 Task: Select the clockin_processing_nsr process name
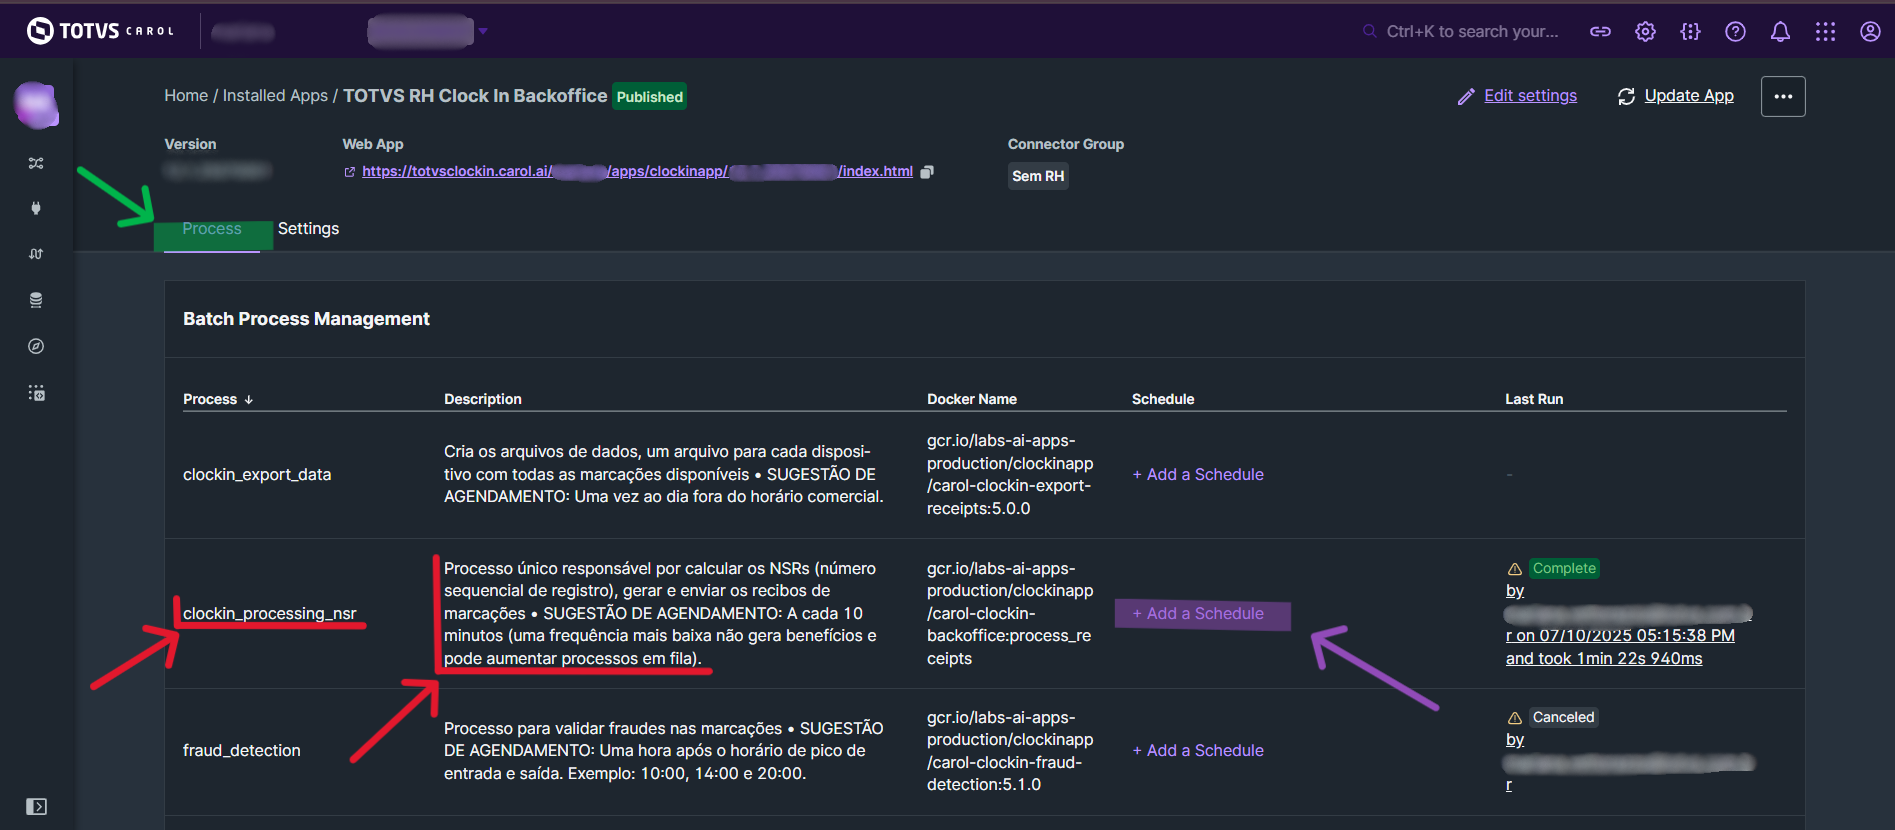(270, 614)
